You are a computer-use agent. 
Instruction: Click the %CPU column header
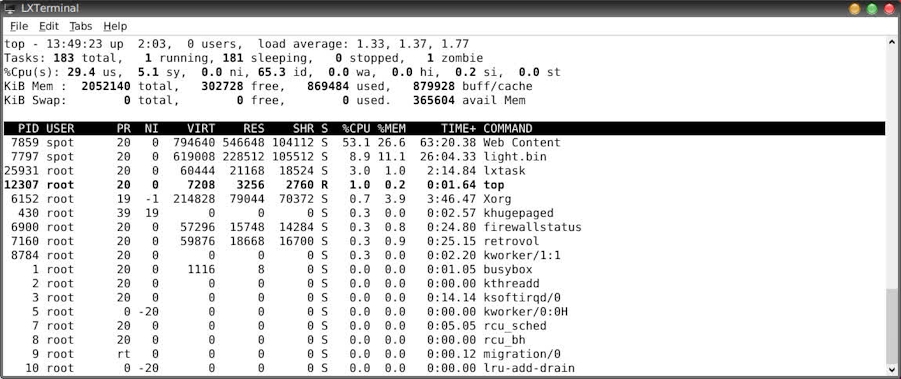coord(356,129)
